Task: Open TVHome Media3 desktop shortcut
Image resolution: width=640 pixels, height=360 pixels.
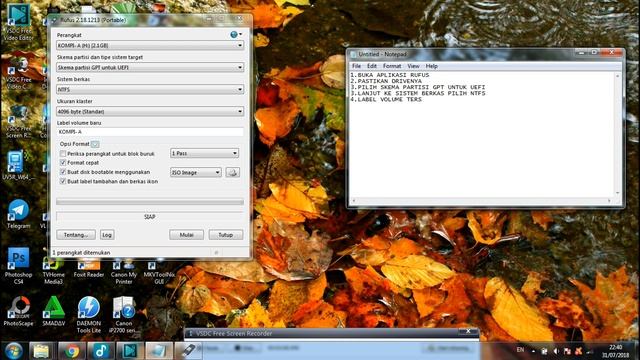Action: 53,271
